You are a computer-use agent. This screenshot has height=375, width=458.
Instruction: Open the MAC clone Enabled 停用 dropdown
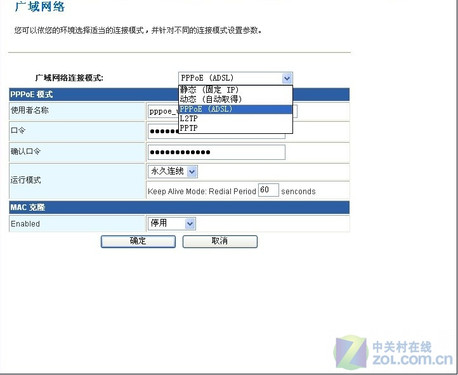pyautogui.click(x=172, y=223)
